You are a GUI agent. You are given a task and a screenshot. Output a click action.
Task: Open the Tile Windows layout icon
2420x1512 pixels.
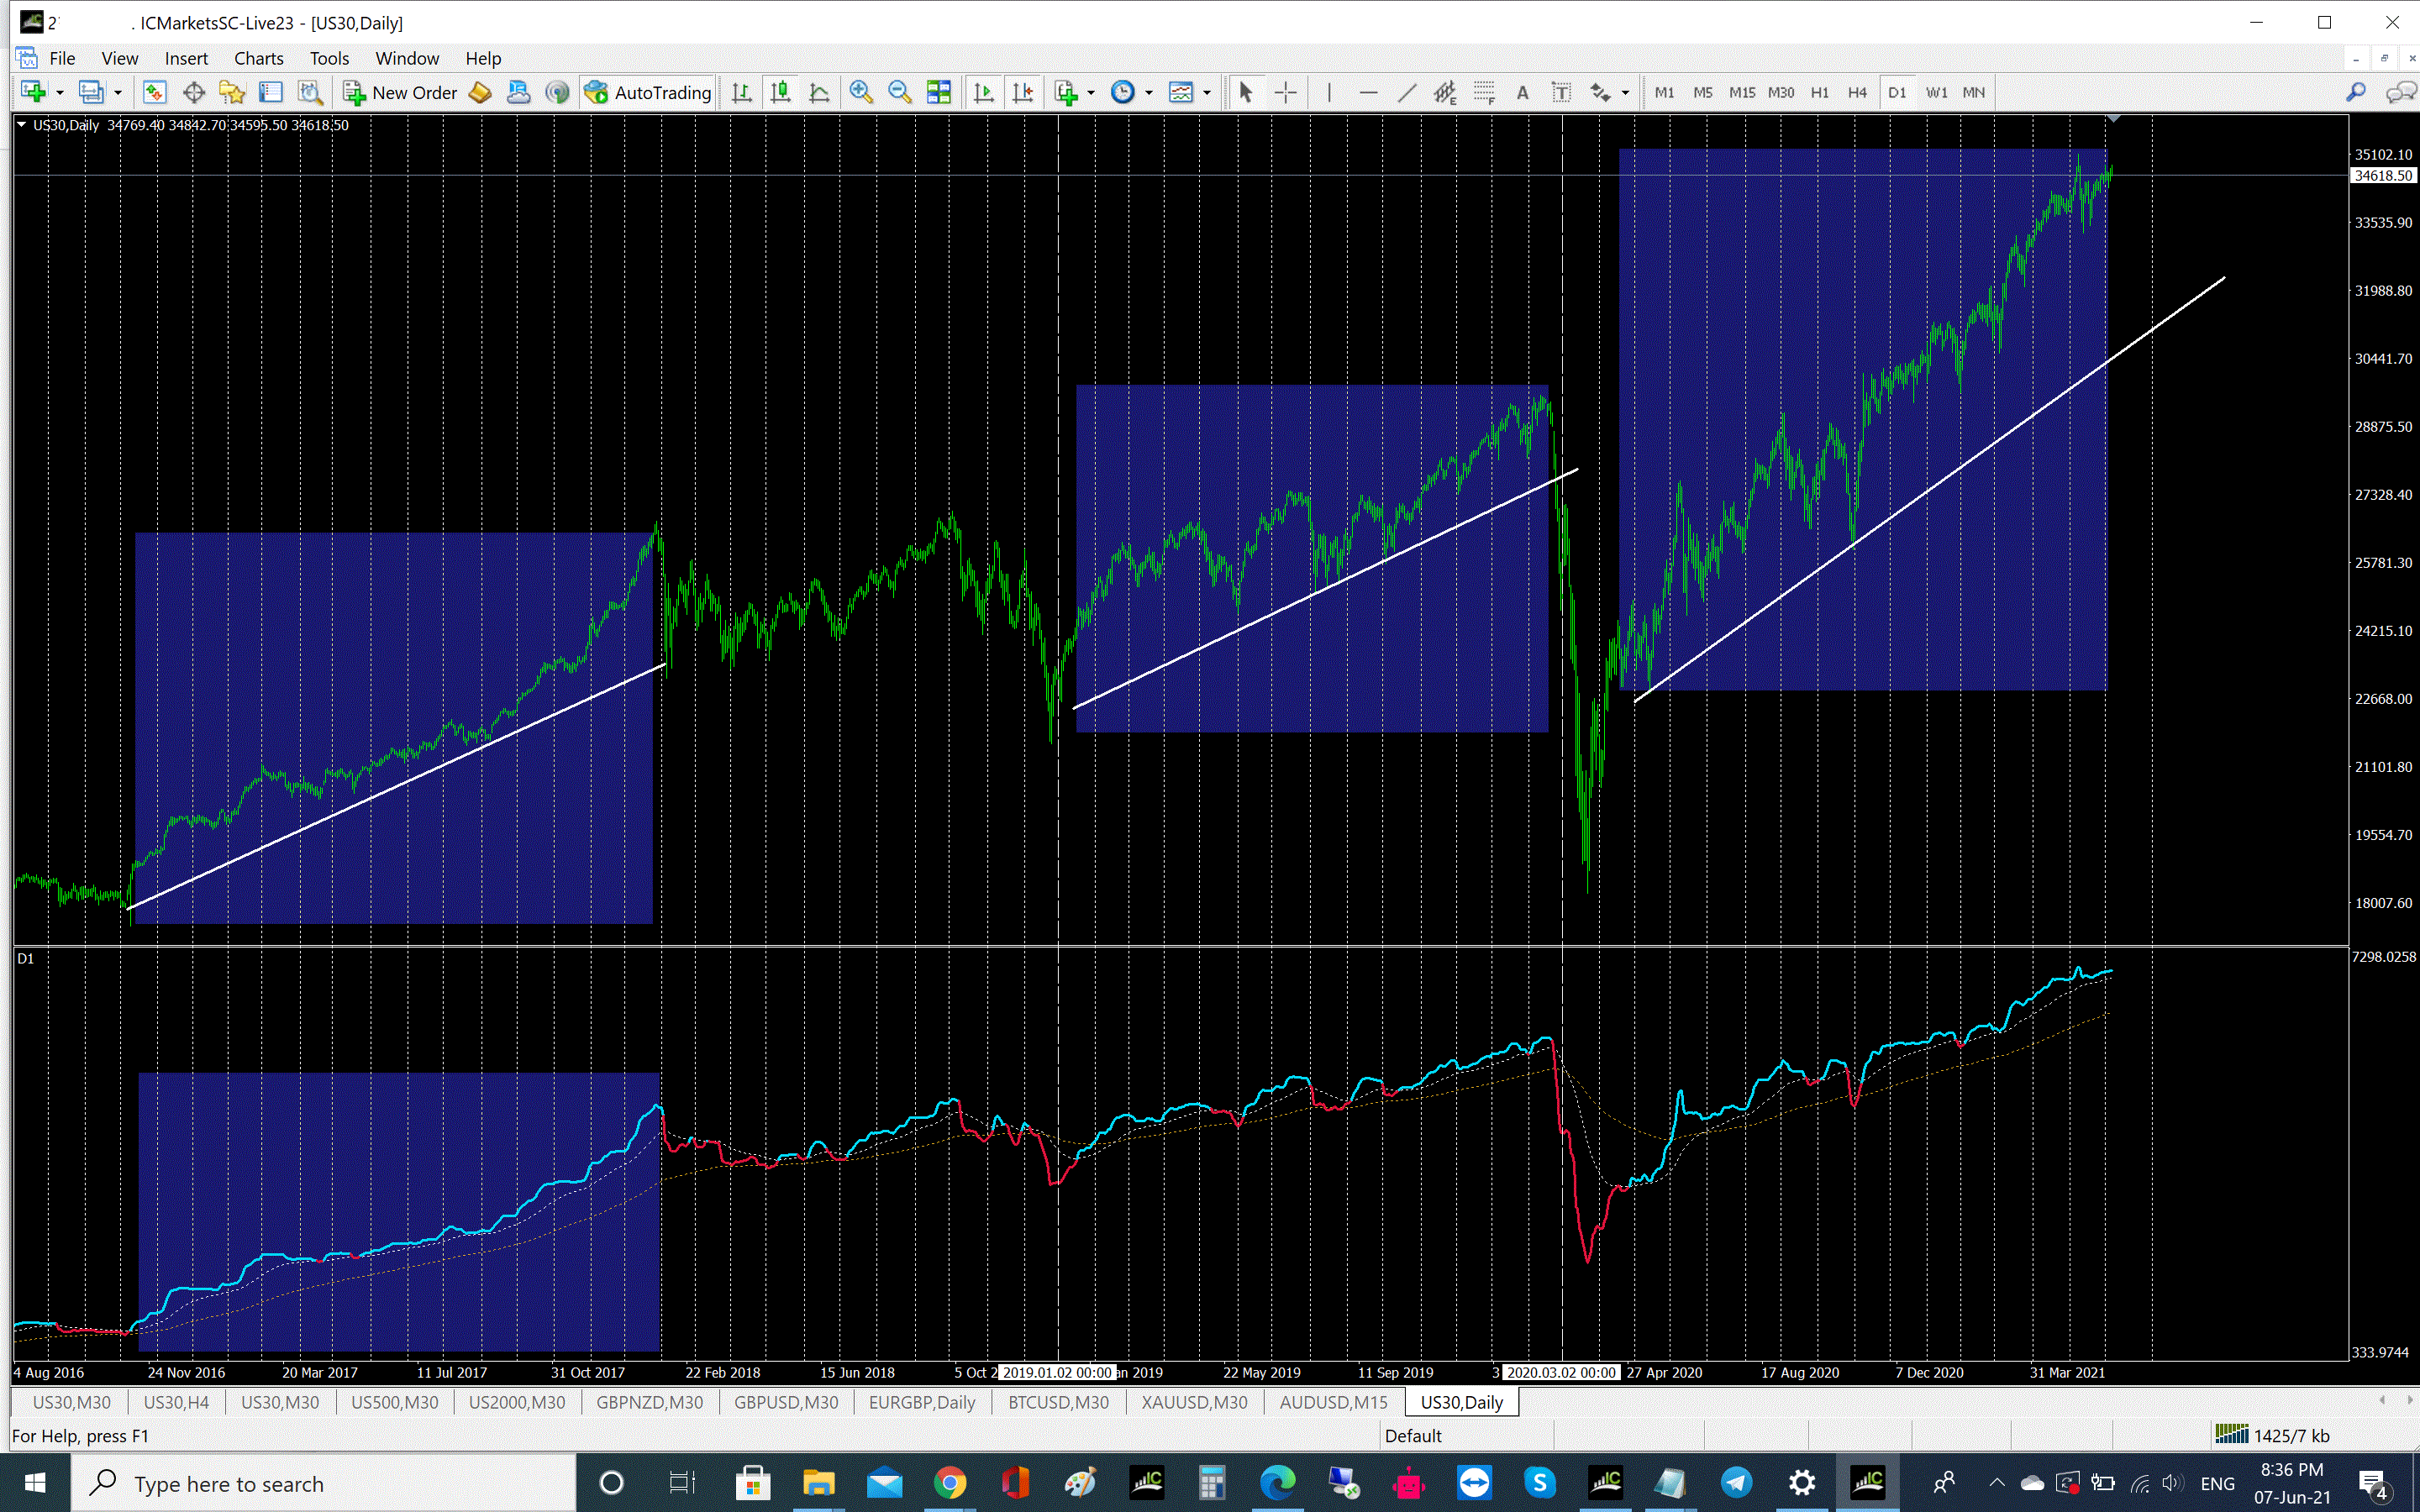point(938,92)
